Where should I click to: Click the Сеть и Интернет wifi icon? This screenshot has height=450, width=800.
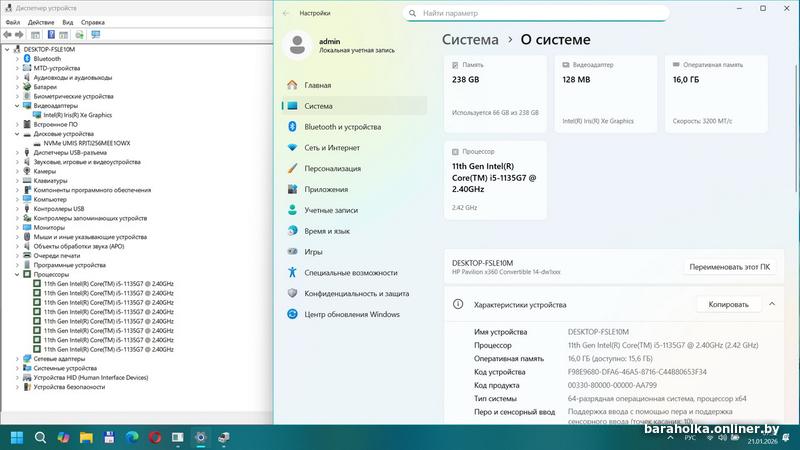click(x=292, y=147)
